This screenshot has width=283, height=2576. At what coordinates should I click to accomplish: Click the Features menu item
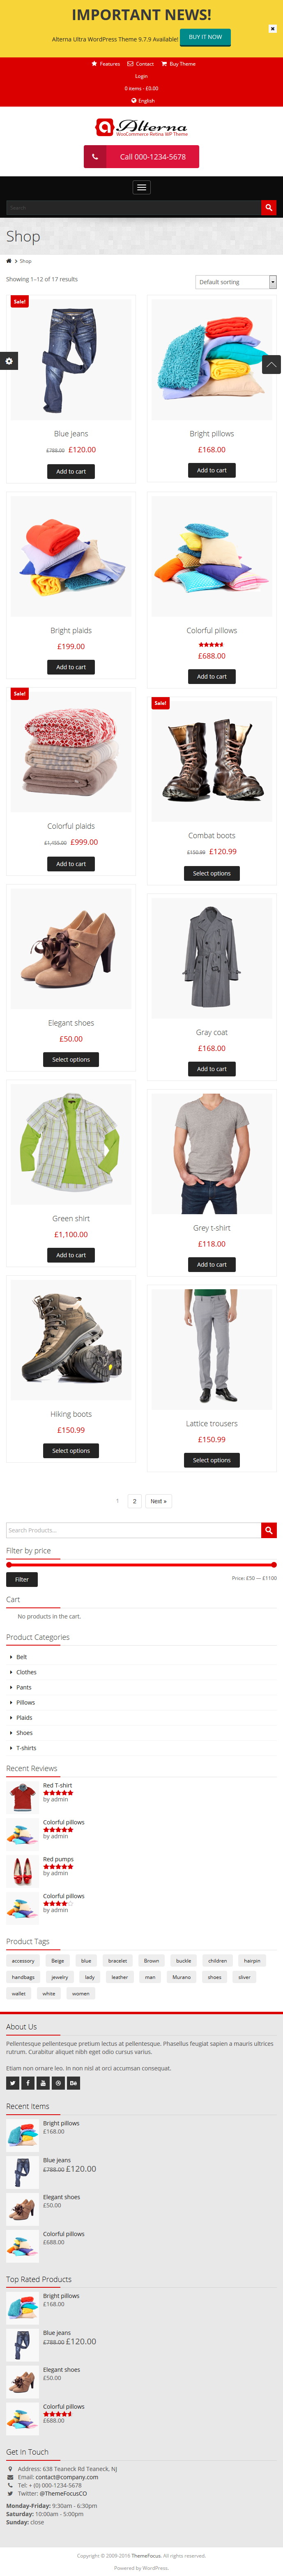(x=105, y=64)
